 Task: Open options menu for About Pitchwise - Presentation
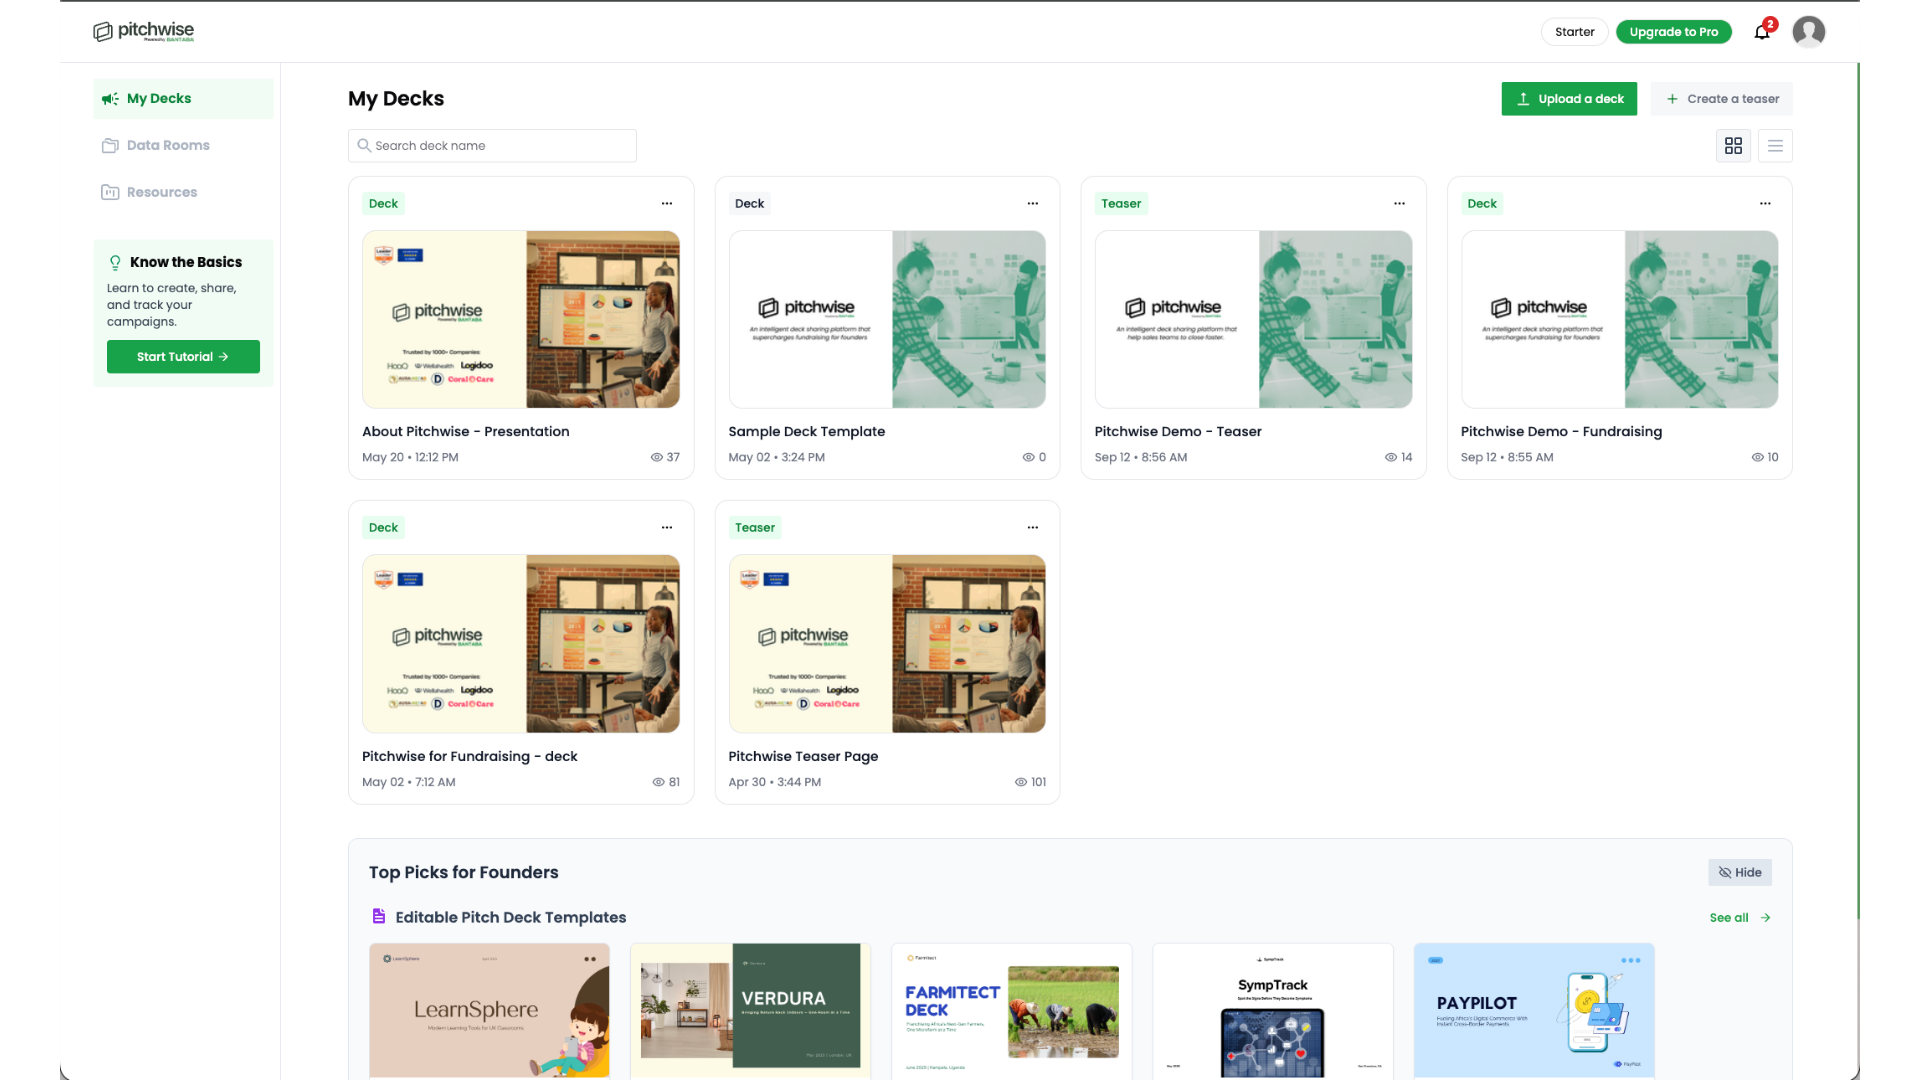click(x=667, y=204)
